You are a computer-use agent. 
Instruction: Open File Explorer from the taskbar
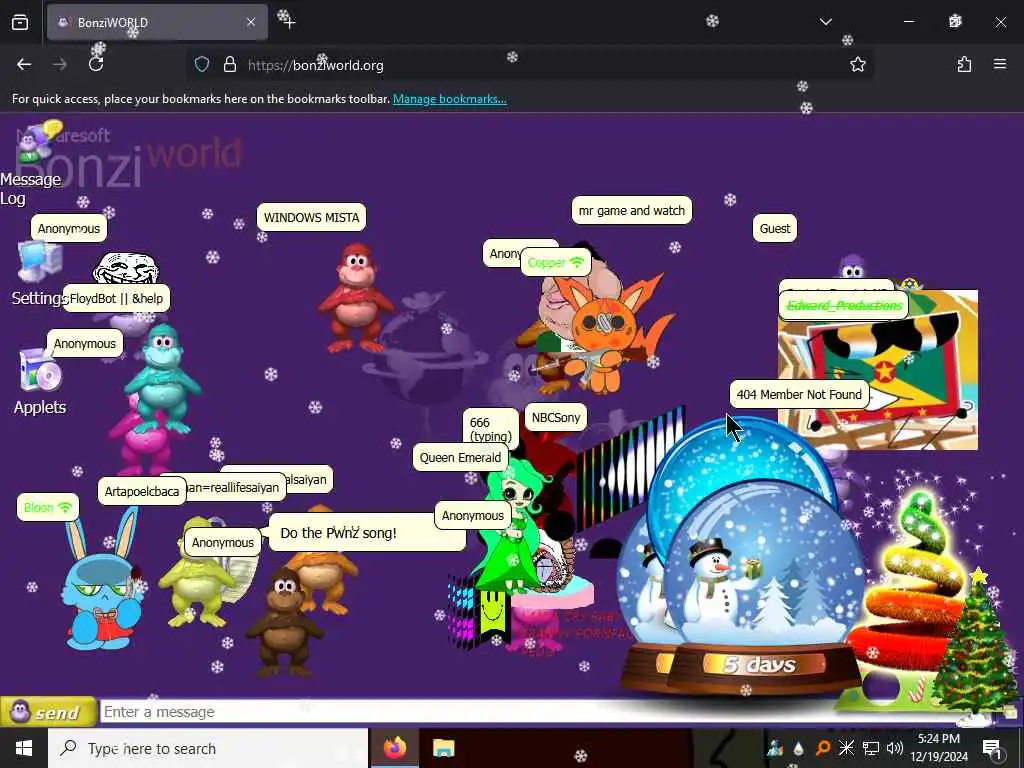click(444, 748)
